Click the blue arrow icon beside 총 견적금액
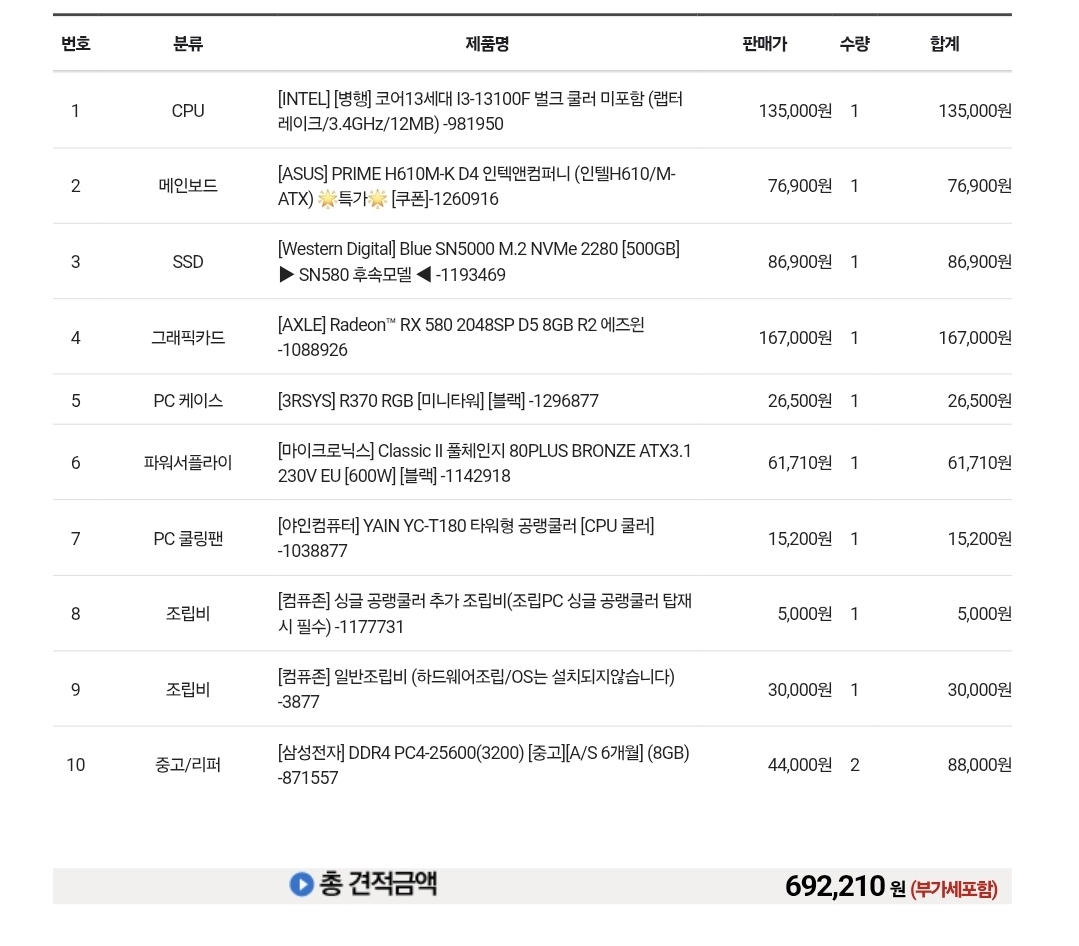This screenshot has height=946, width=1079. 301,884
